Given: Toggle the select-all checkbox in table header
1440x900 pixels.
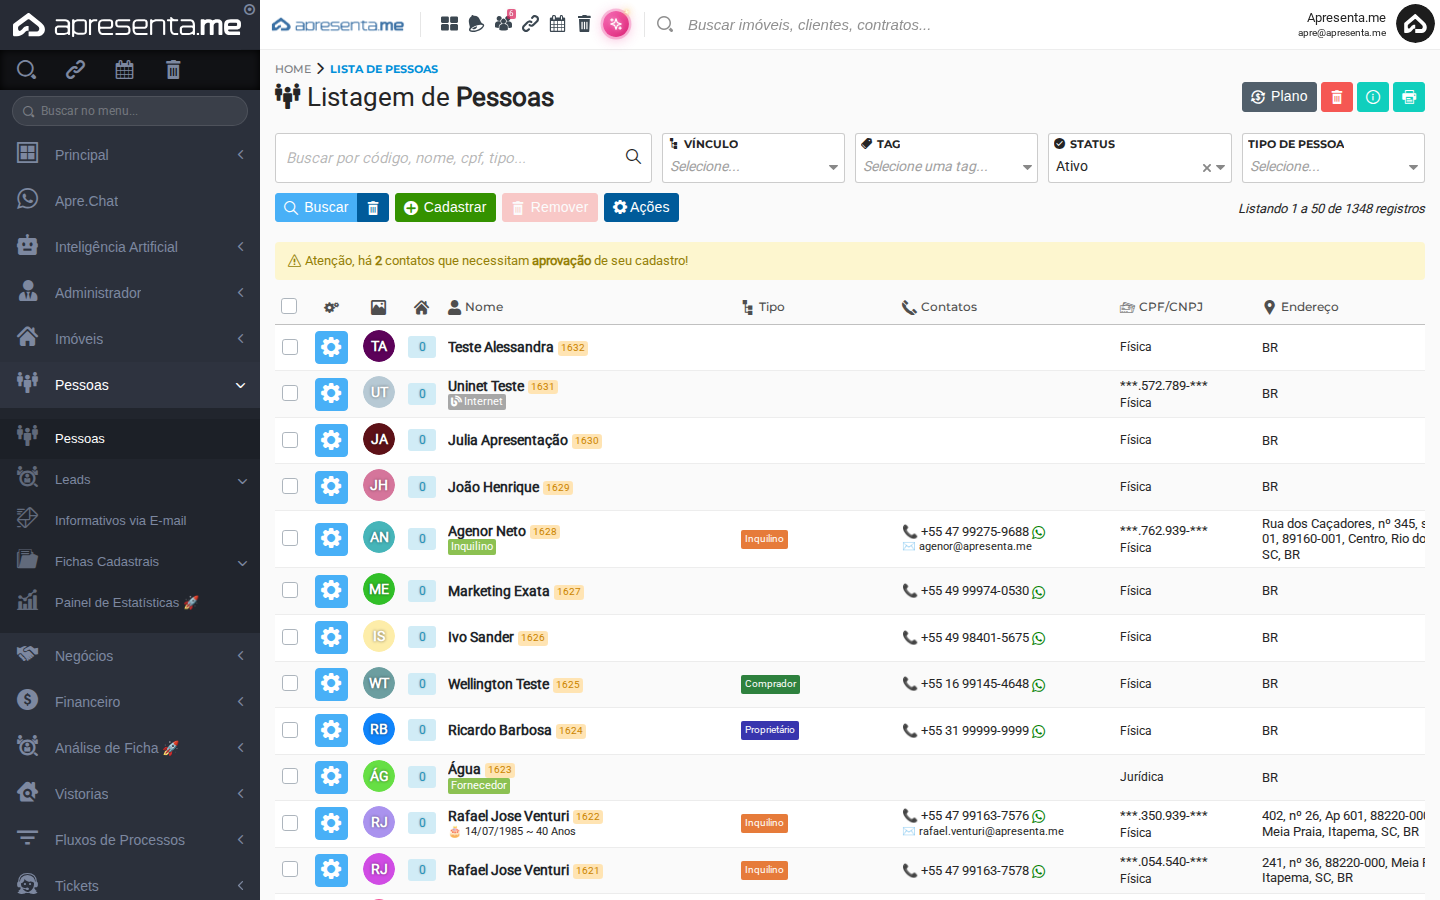Looking at the screenshot, I should coord(290,306).
